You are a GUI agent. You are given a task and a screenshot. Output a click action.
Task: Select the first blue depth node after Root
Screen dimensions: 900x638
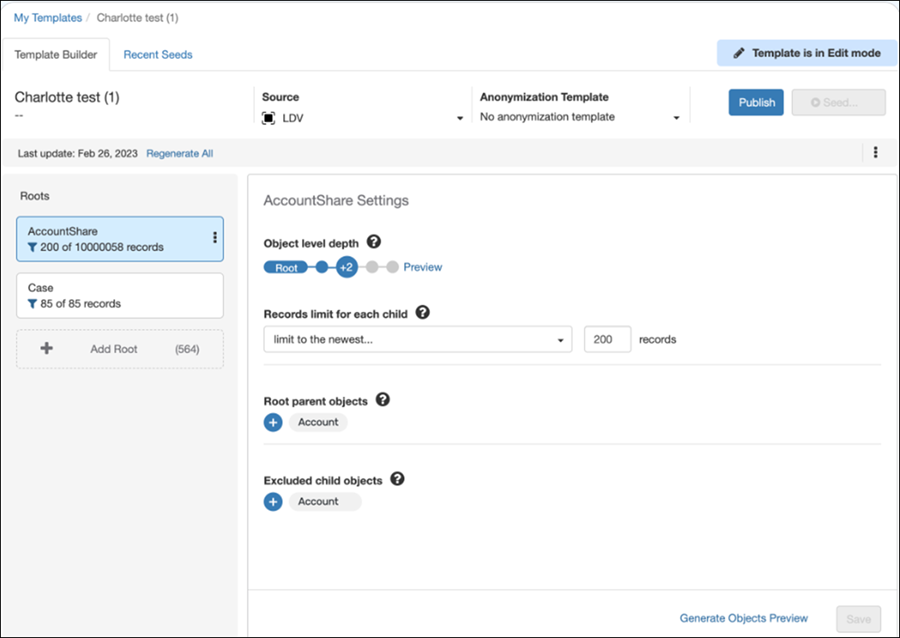coord(322,267)
